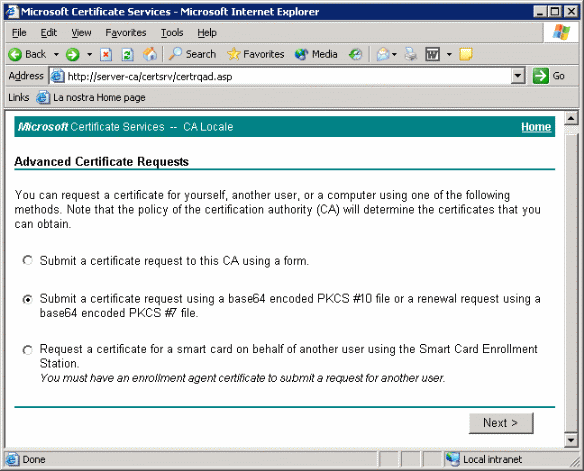
Task: Click the Home house icon
Action: [x=150, y=54]
